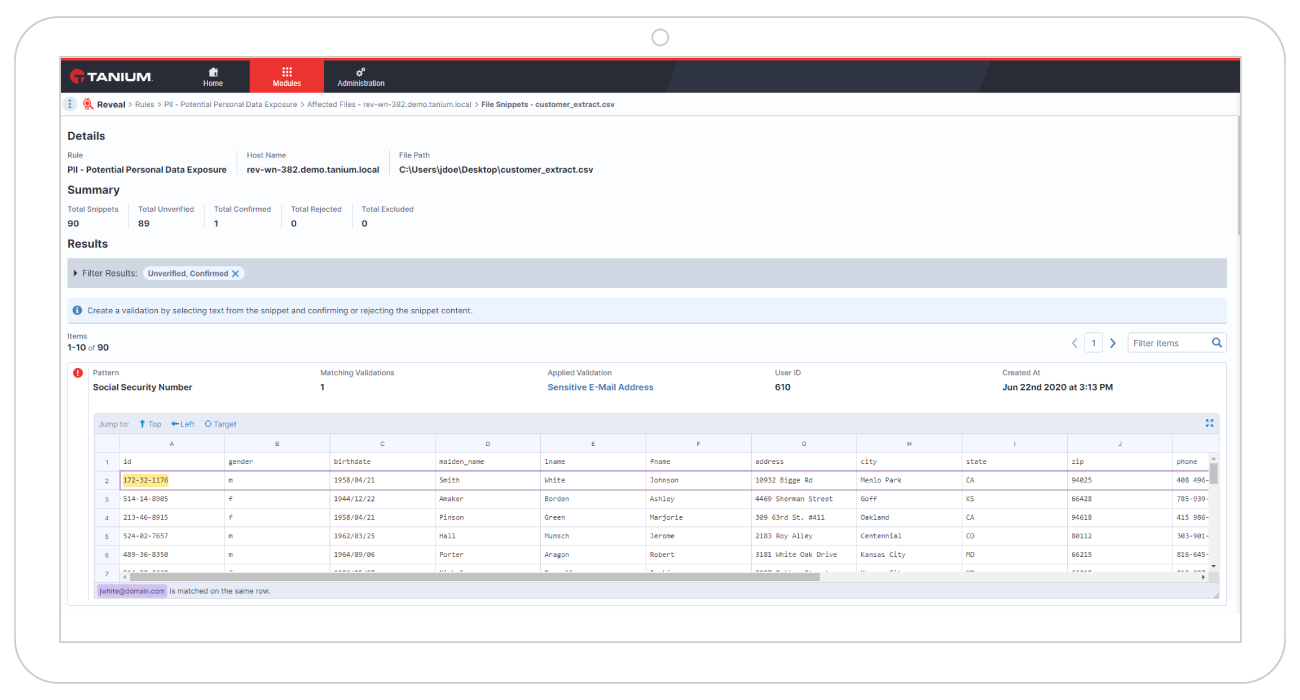This screenshot has width=1300, height=700.
Task: Jump to Target in the snippet
Action: click(221, 424)
